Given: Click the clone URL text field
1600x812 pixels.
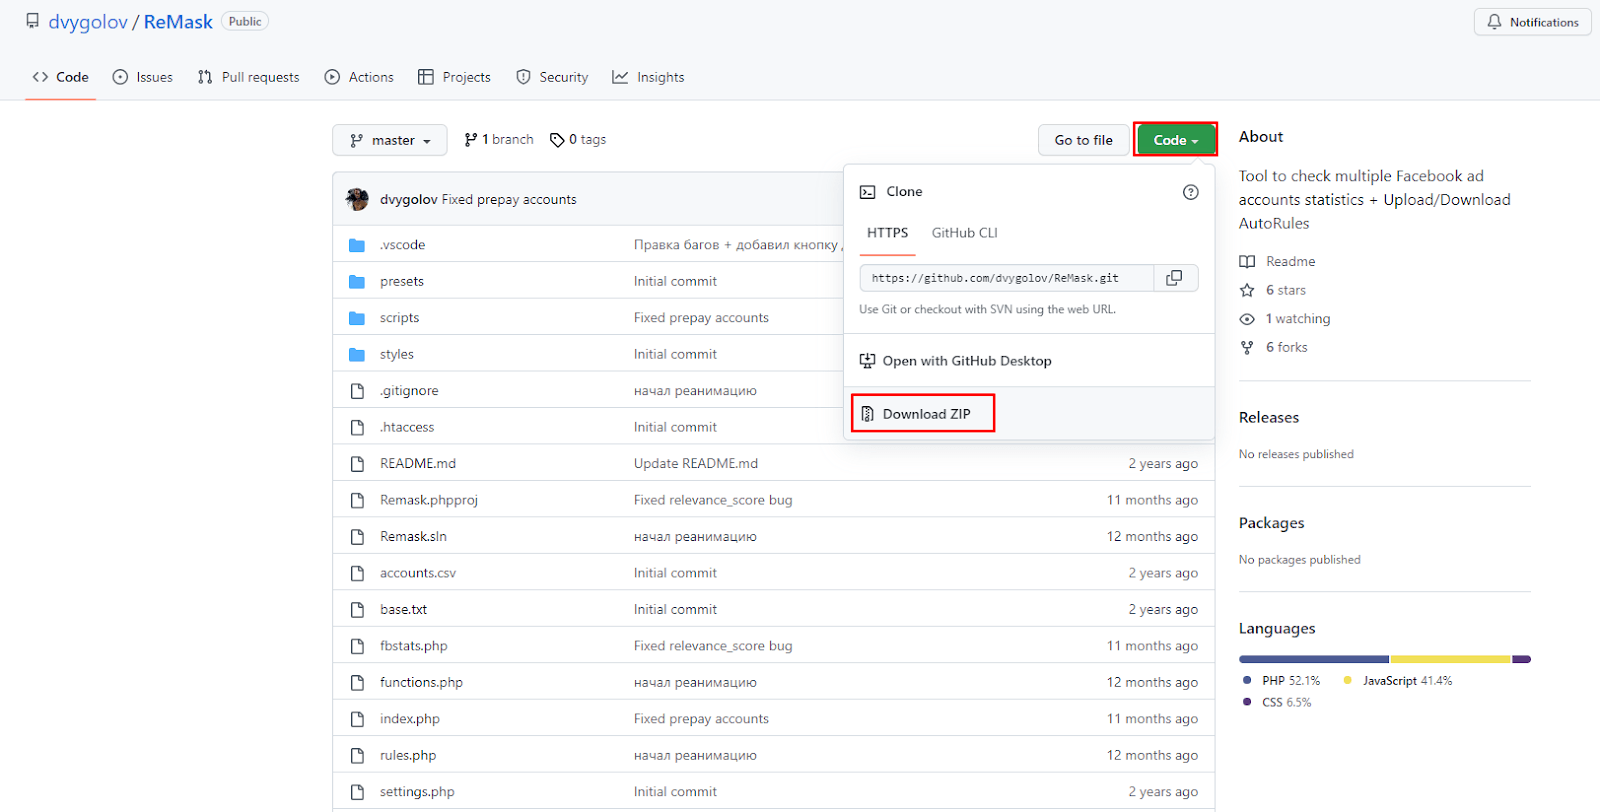Looking at the screenshot, I should point(1007,278).
